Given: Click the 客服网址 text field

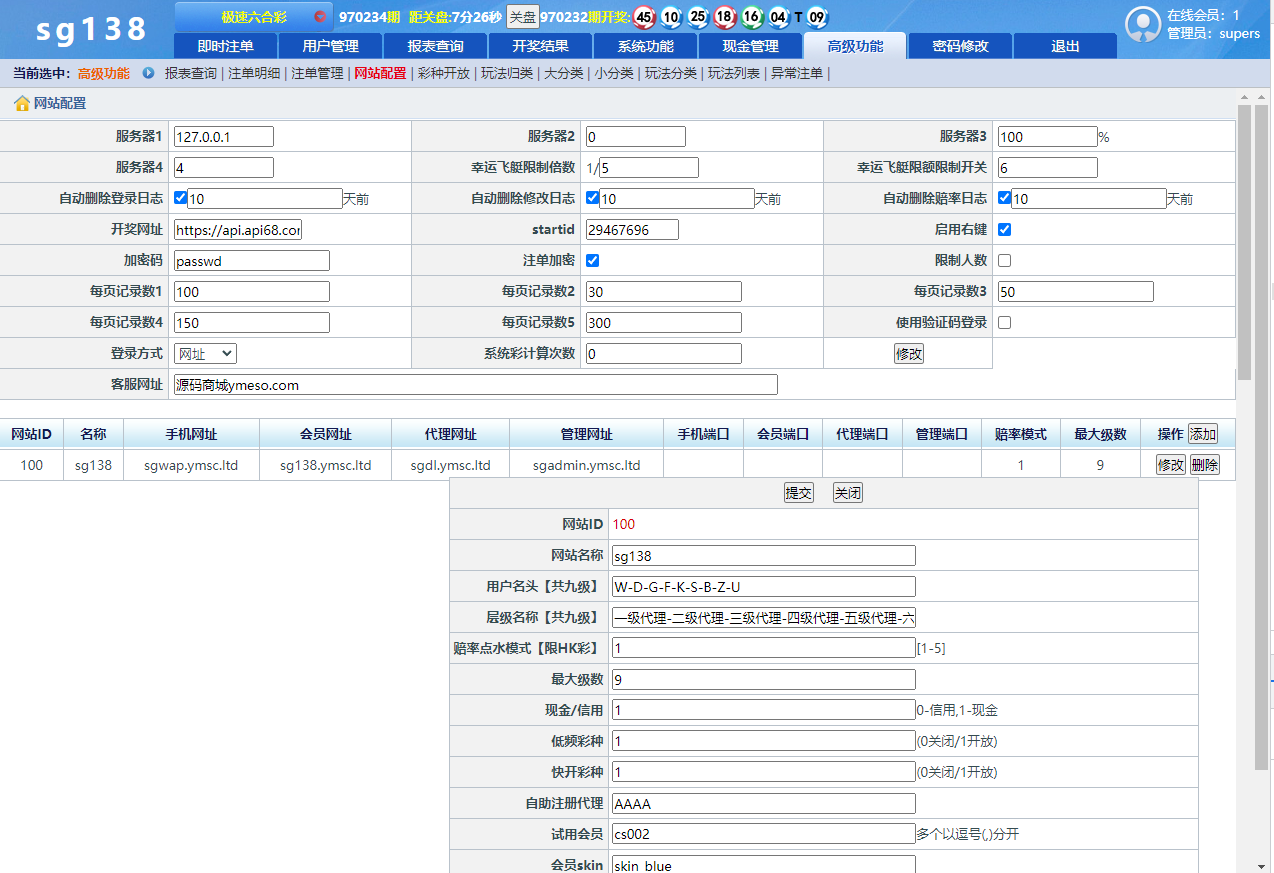Looking at the screenshot, I should (475, 385).
